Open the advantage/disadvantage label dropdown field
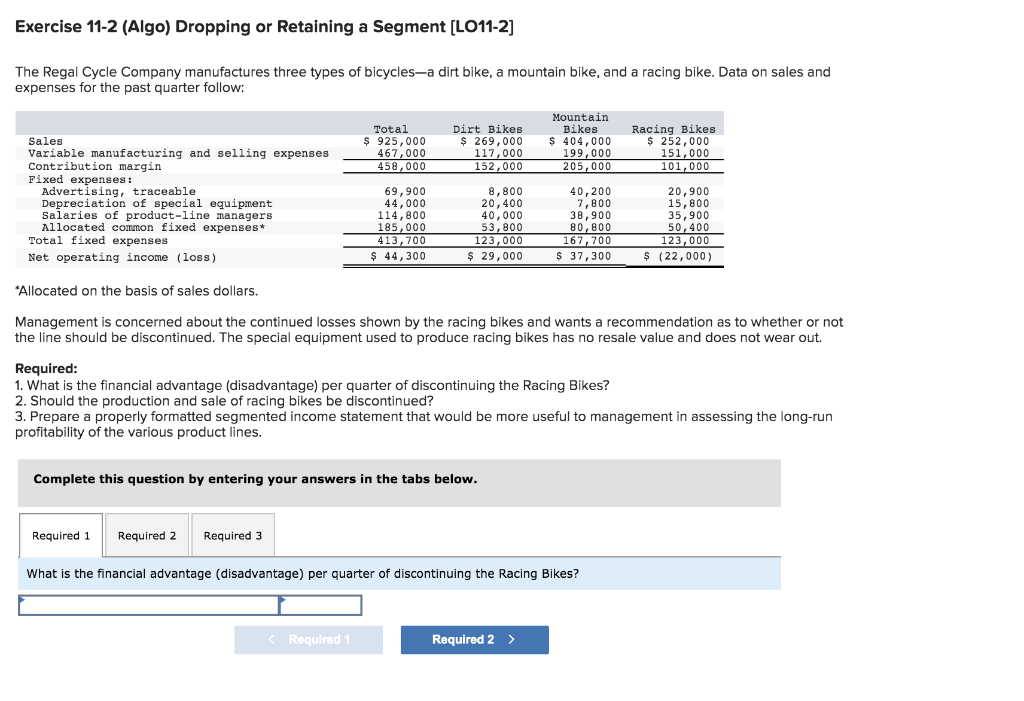This screenshot has width=1024, height=701. (x=149, y=605)
